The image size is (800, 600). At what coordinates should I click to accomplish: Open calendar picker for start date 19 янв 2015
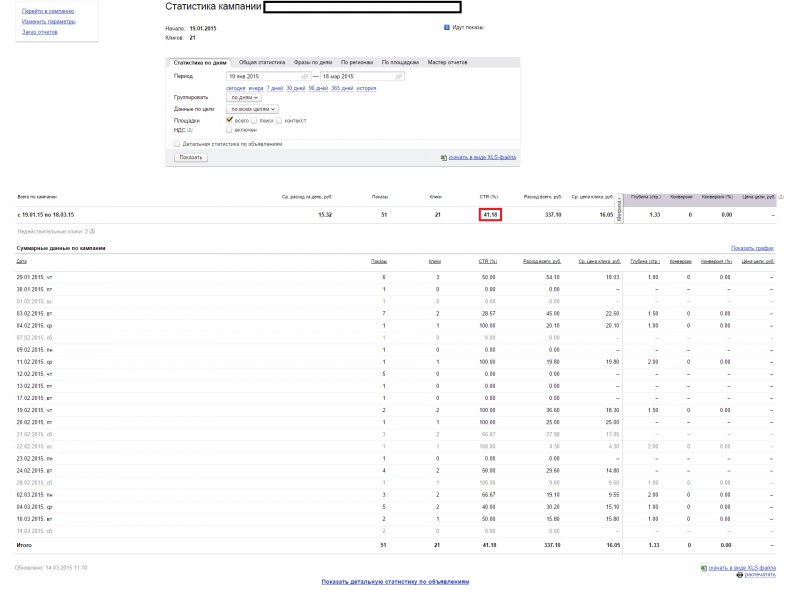click(305, 77)
